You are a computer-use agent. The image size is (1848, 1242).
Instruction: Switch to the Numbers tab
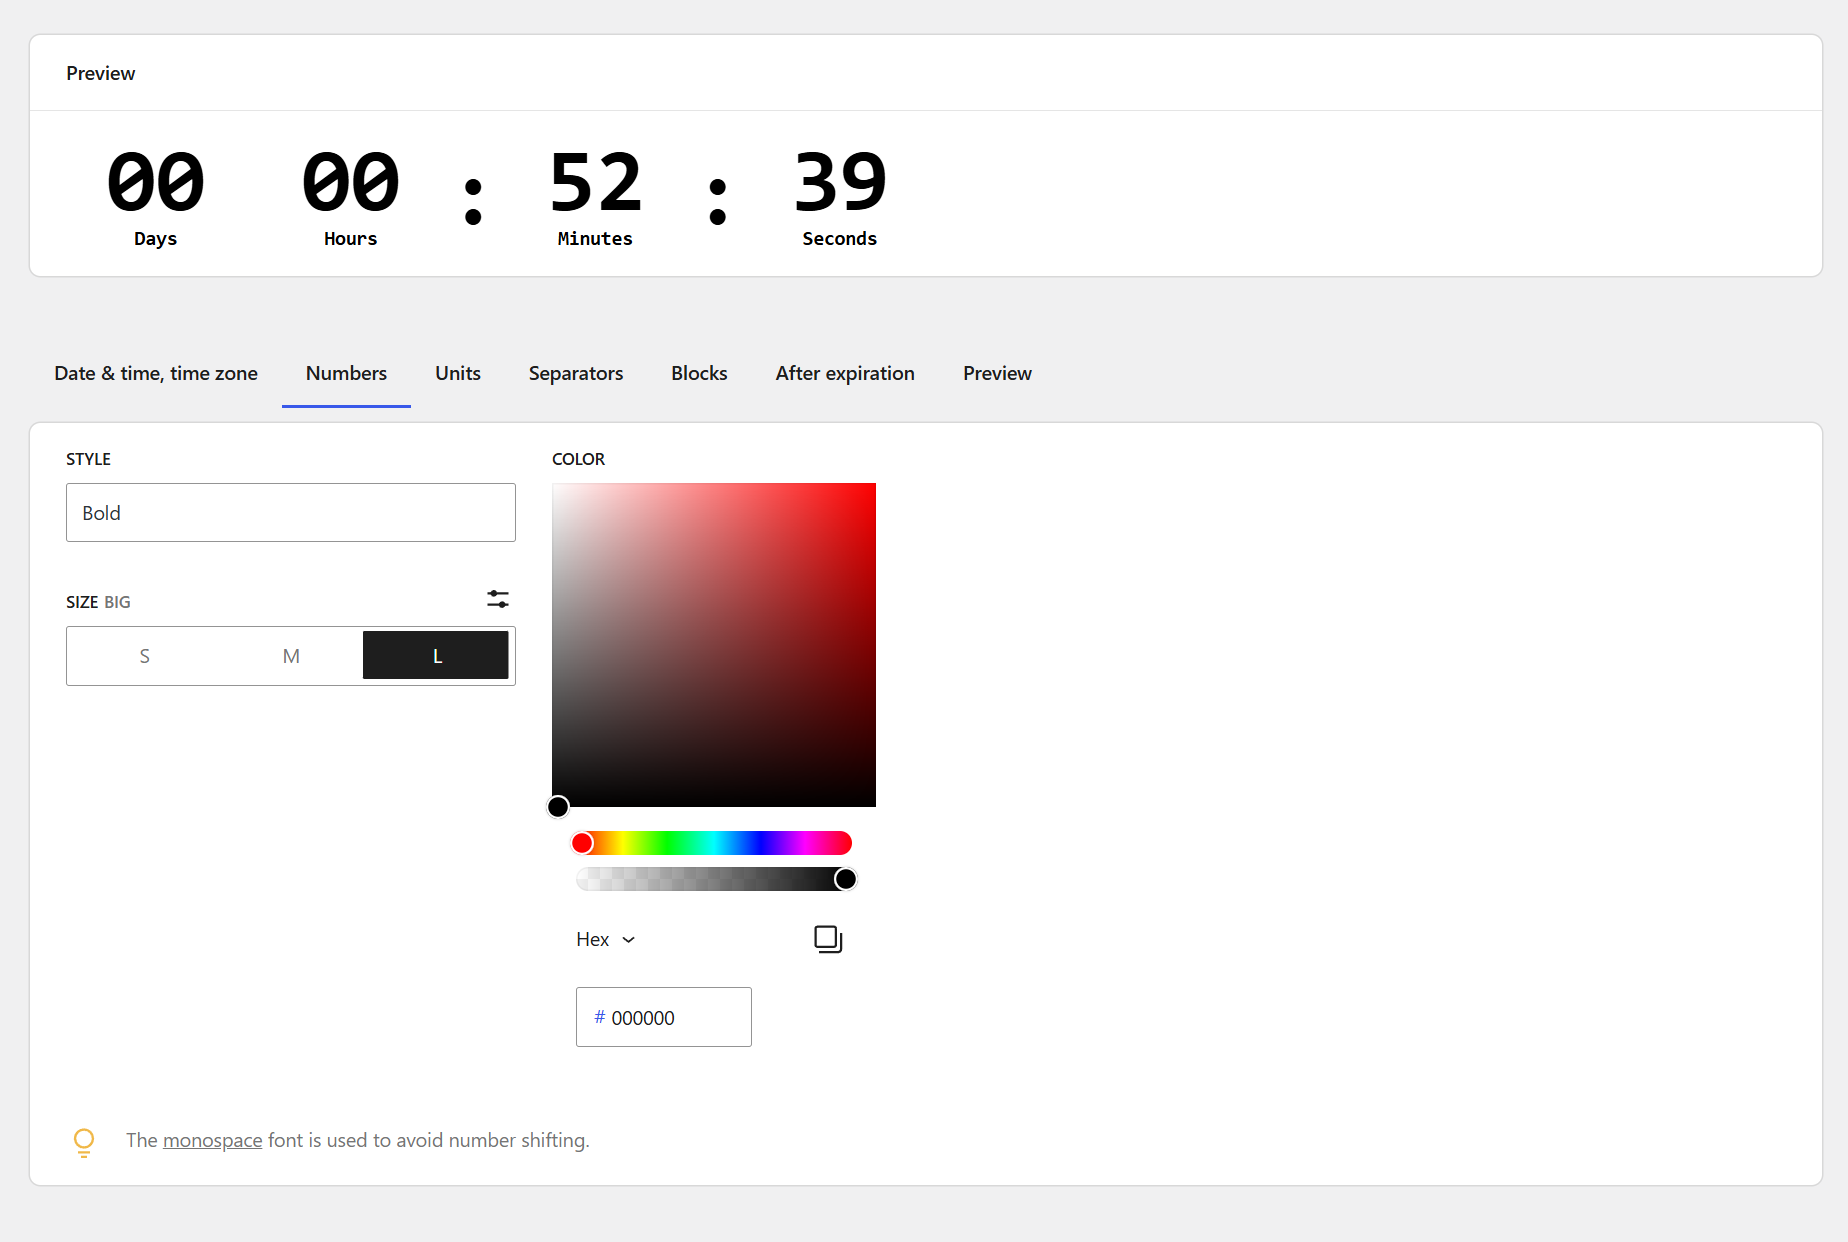tap(346, 373)
